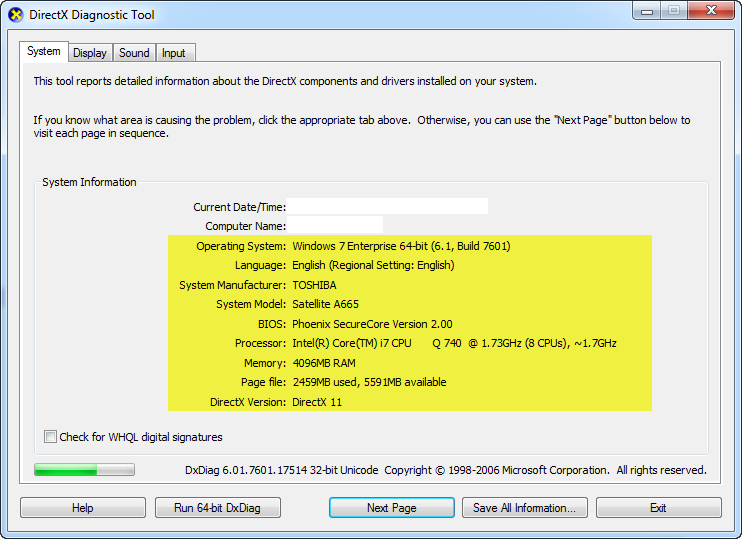Viewport: 742px width, 539px height.
Task: Click the Page file label
Action: [x=263, y=382]
